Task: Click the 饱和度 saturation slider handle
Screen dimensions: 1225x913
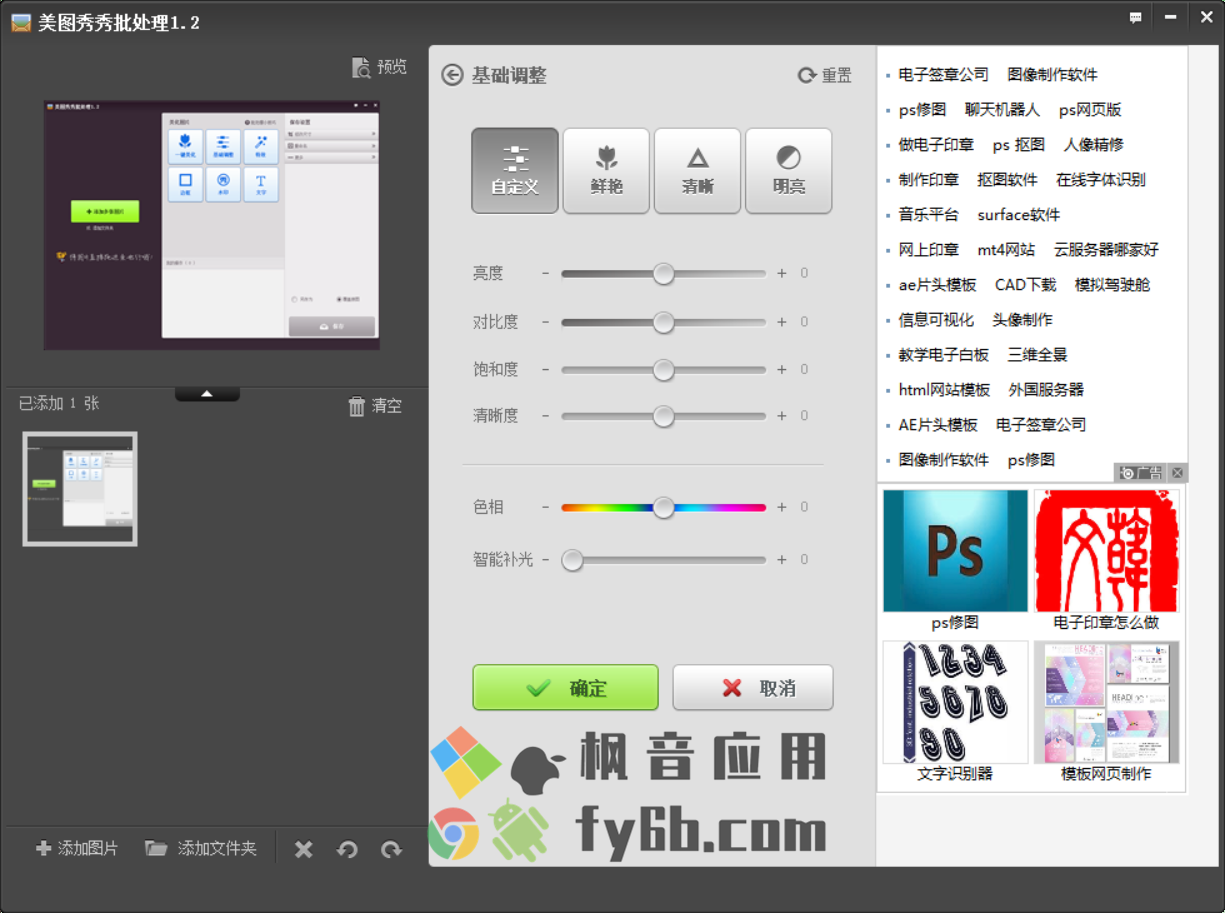Action: pos(663,369)
